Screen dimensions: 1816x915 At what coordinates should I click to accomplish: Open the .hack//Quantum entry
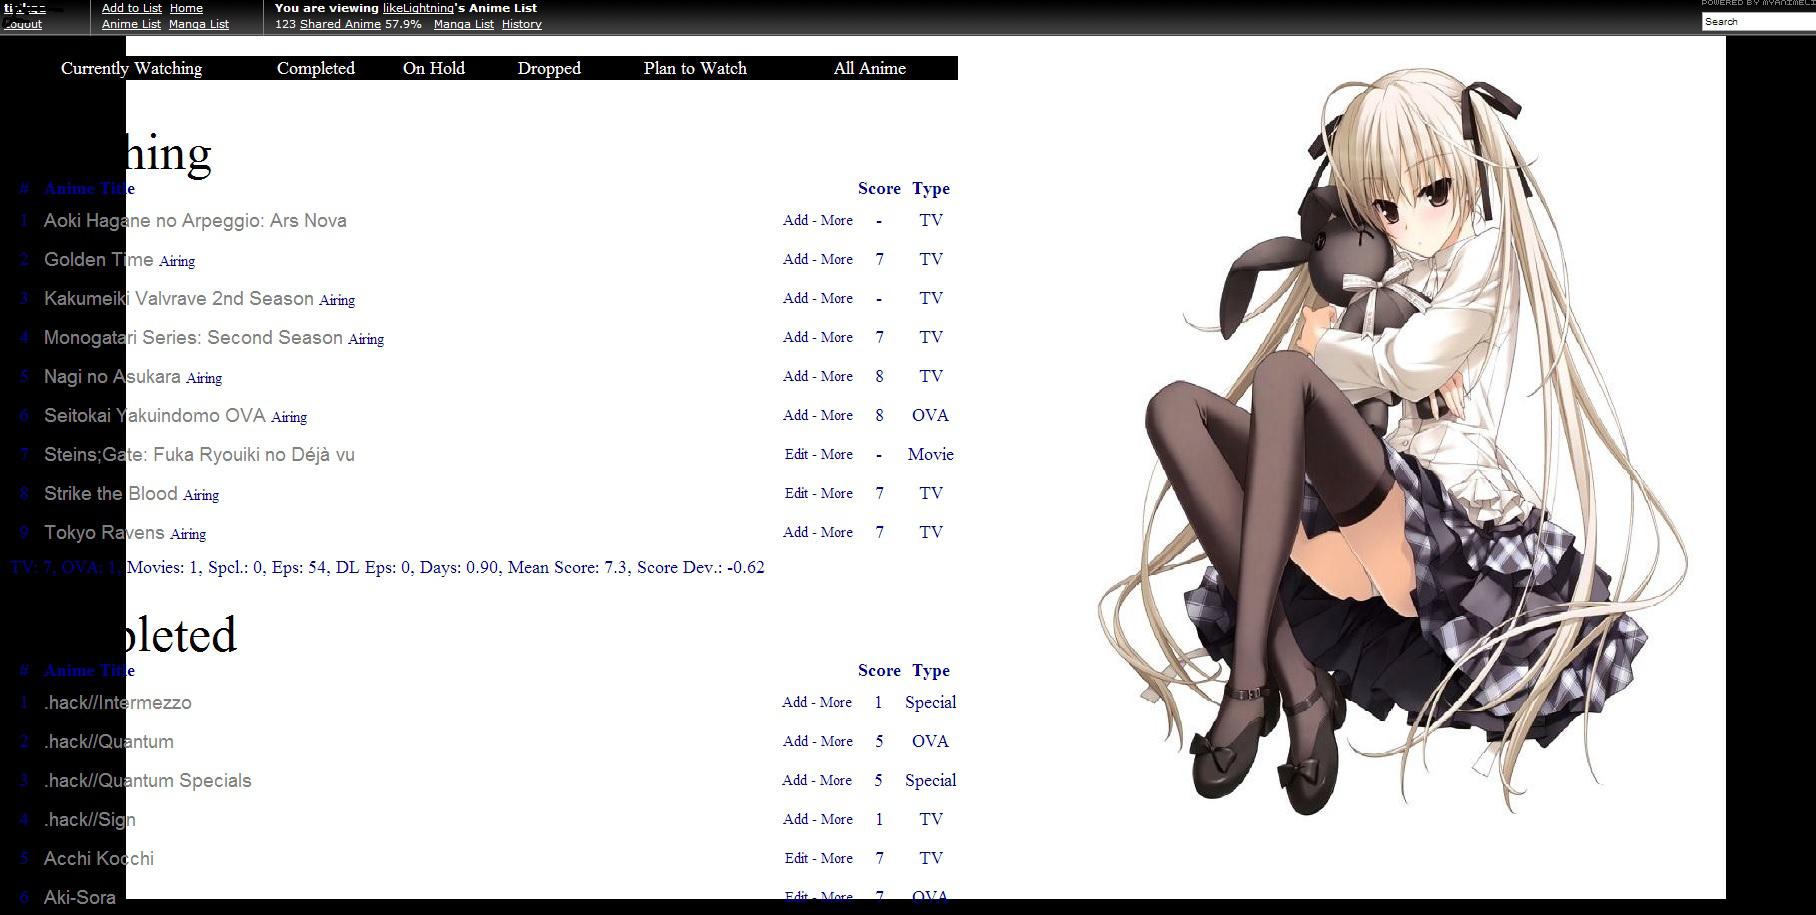[109, 741]
